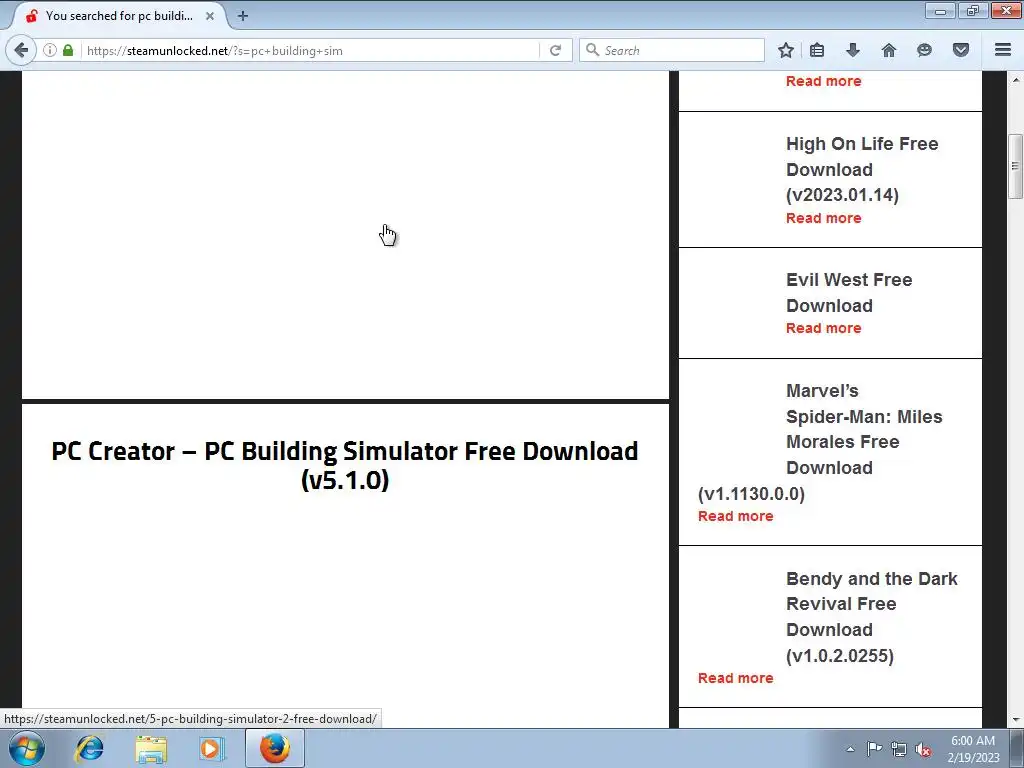The image size is (1024, 768).
Task: Click Read more under Evil West
Action: (824, 328)
